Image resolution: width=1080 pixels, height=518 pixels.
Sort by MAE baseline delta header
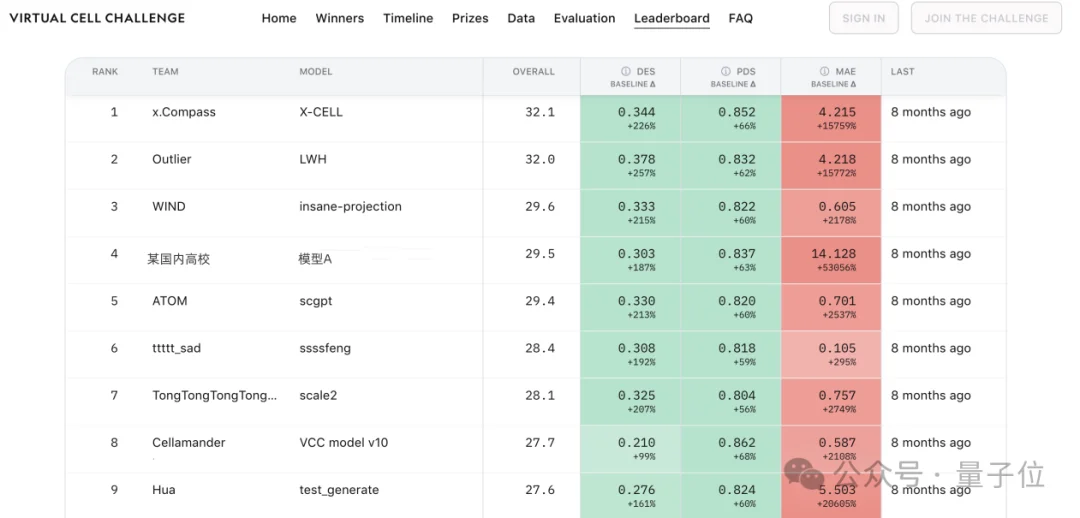coord(833,84)
